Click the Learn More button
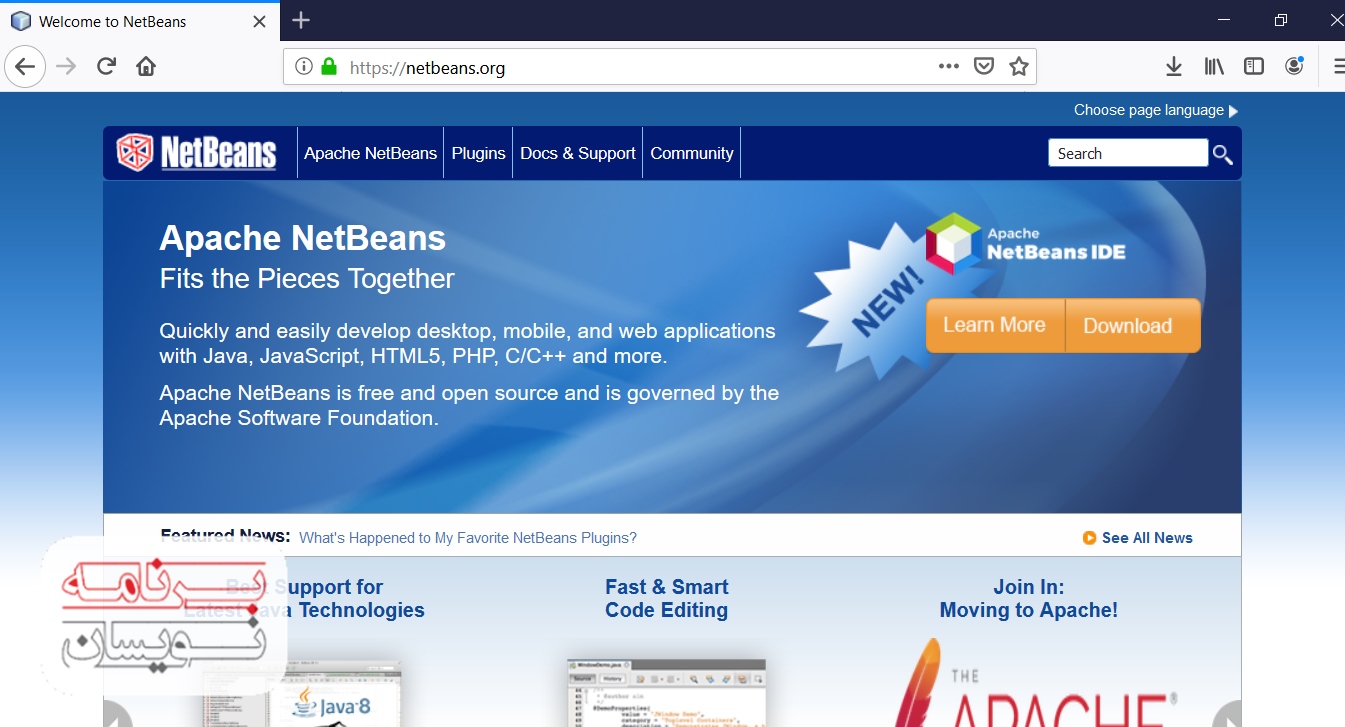 pos(994,325)
